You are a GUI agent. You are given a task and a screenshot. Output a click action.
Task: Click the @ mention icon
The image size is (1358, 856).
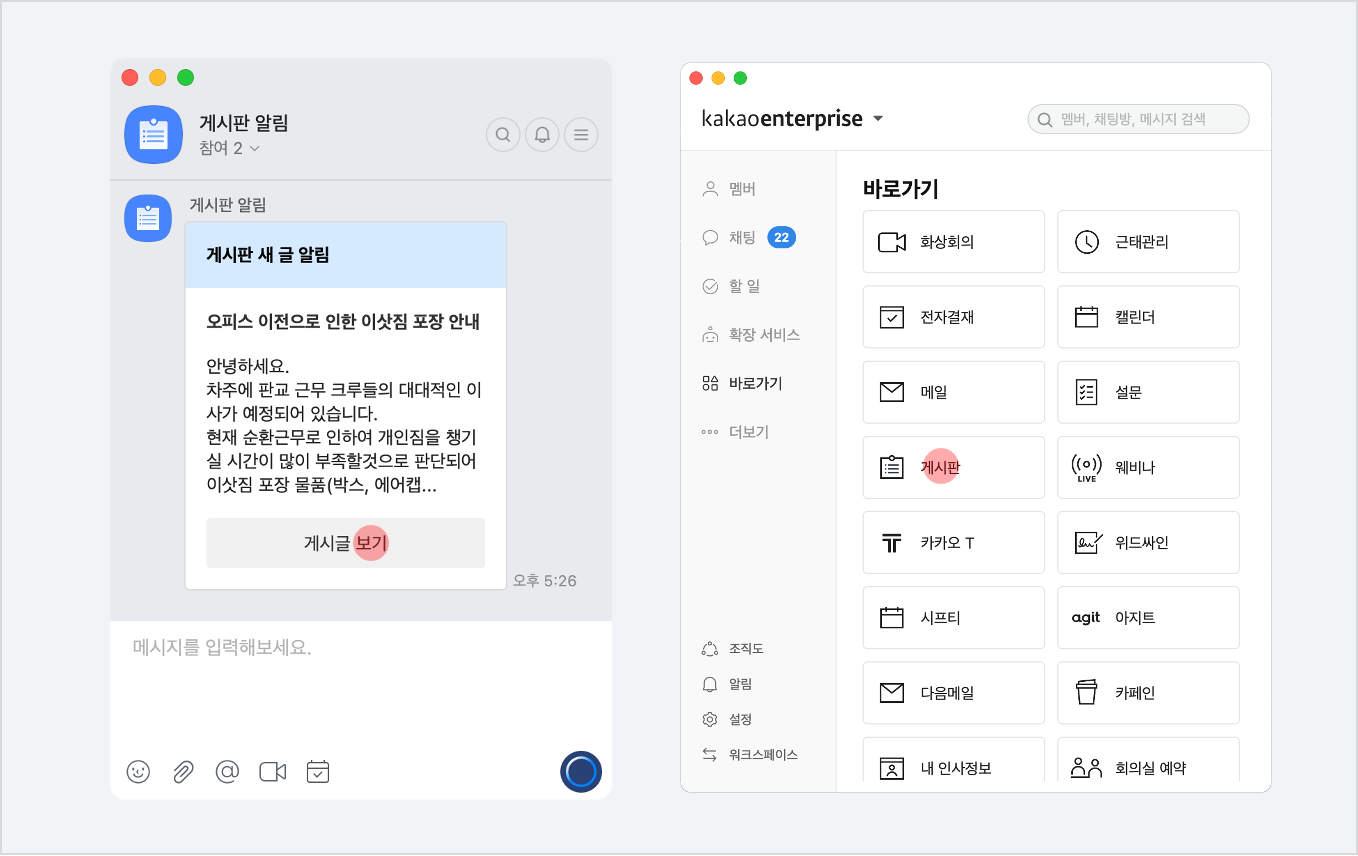click(x=228, y=771)
